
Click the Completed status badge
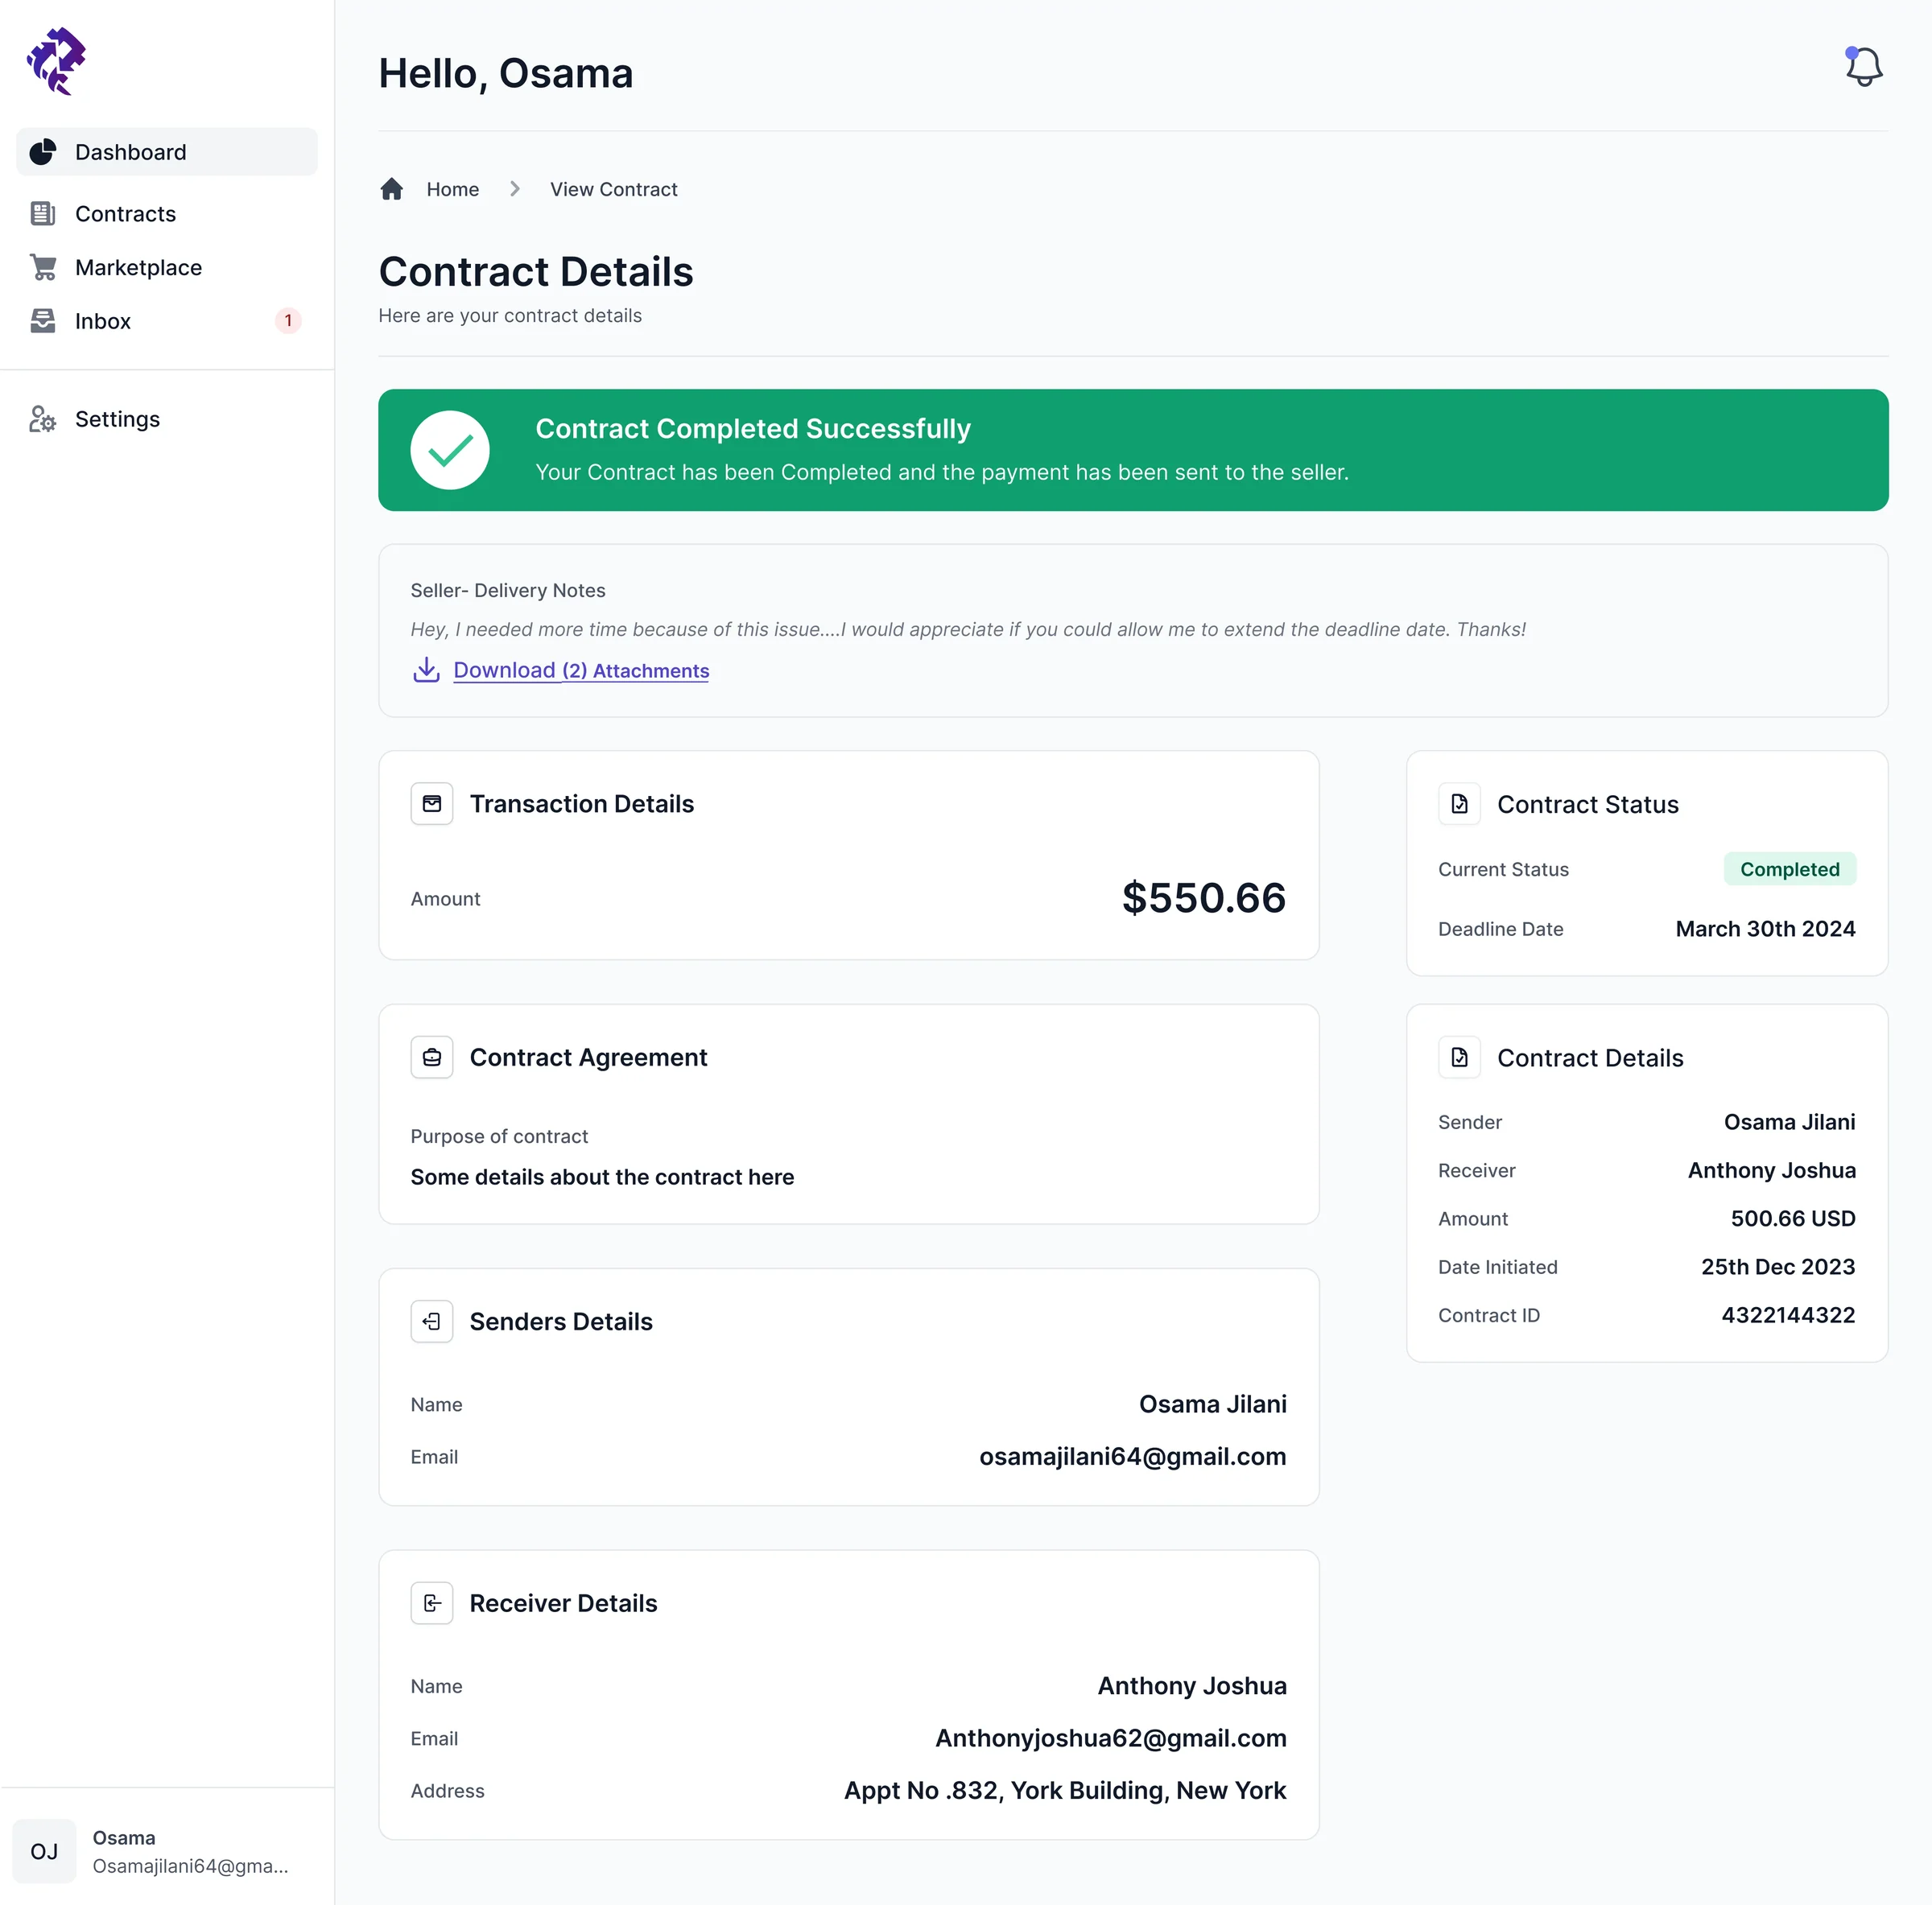[x=1789, y=869]
